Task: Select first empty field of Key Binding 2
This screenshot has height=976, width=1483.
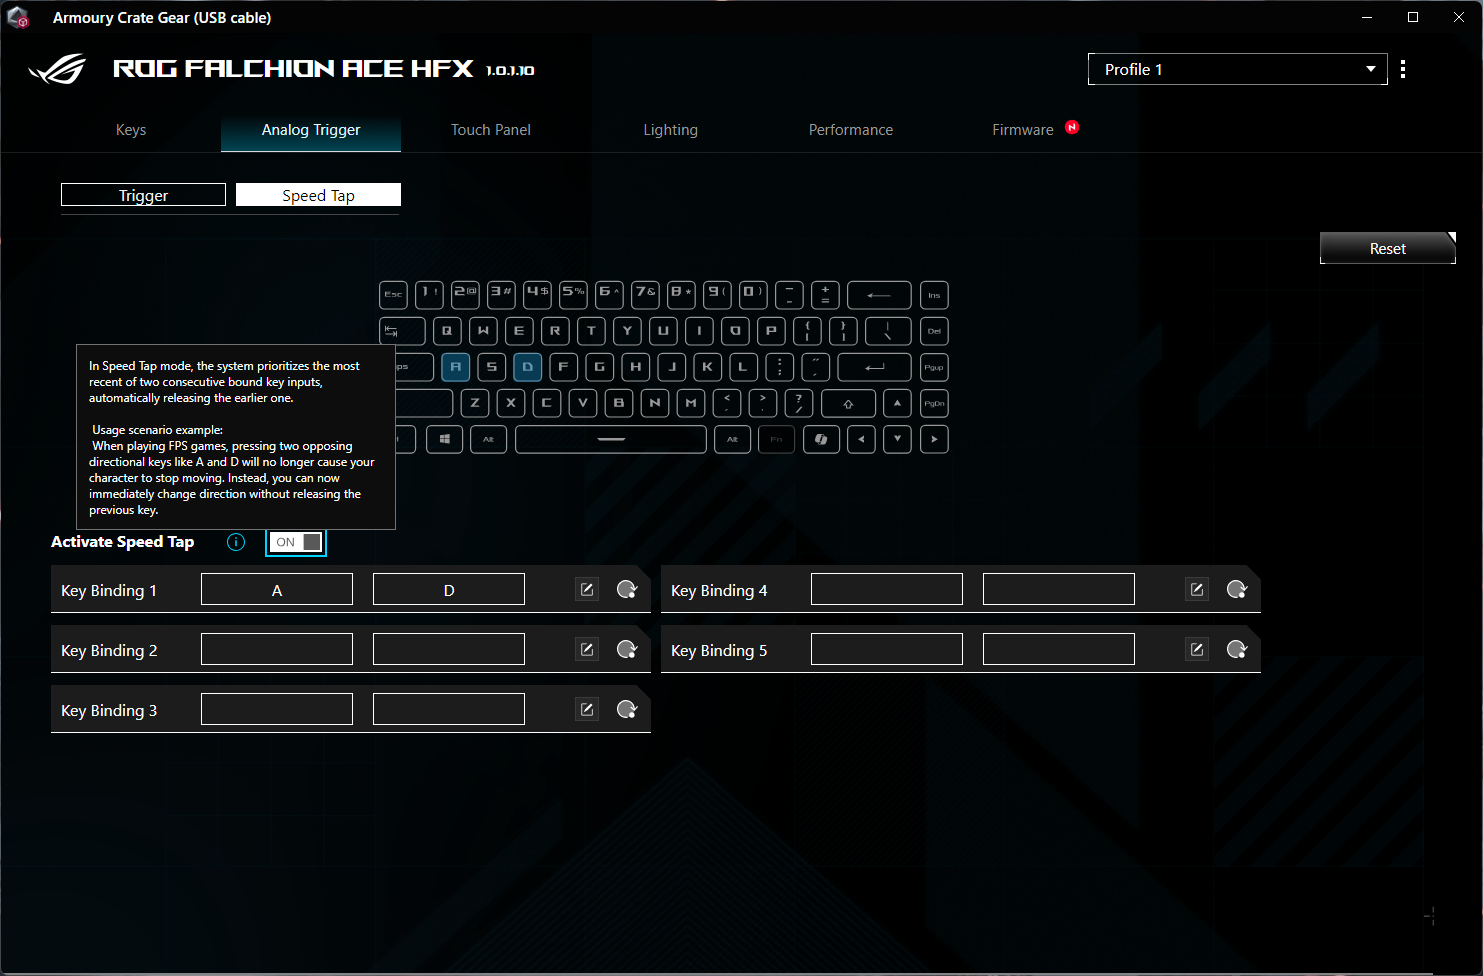Action: [277, 649]
